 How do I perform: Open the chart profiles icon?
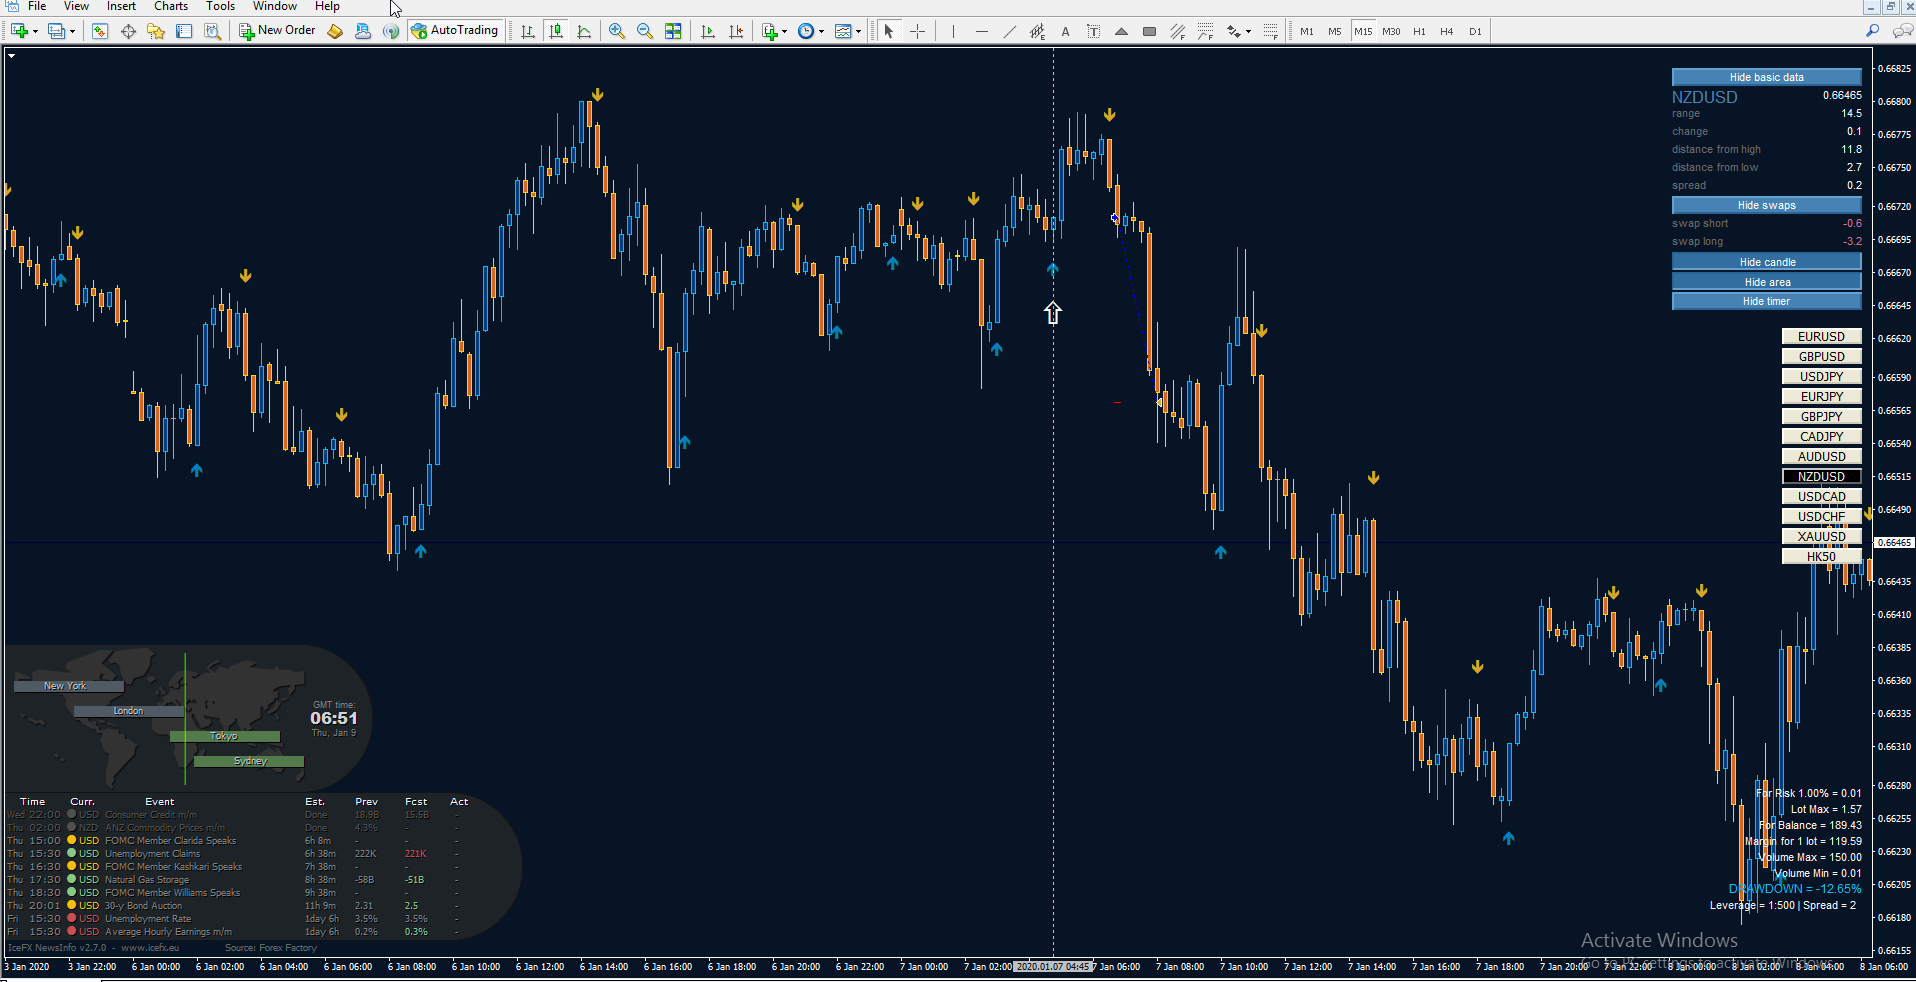pos(56,31)
